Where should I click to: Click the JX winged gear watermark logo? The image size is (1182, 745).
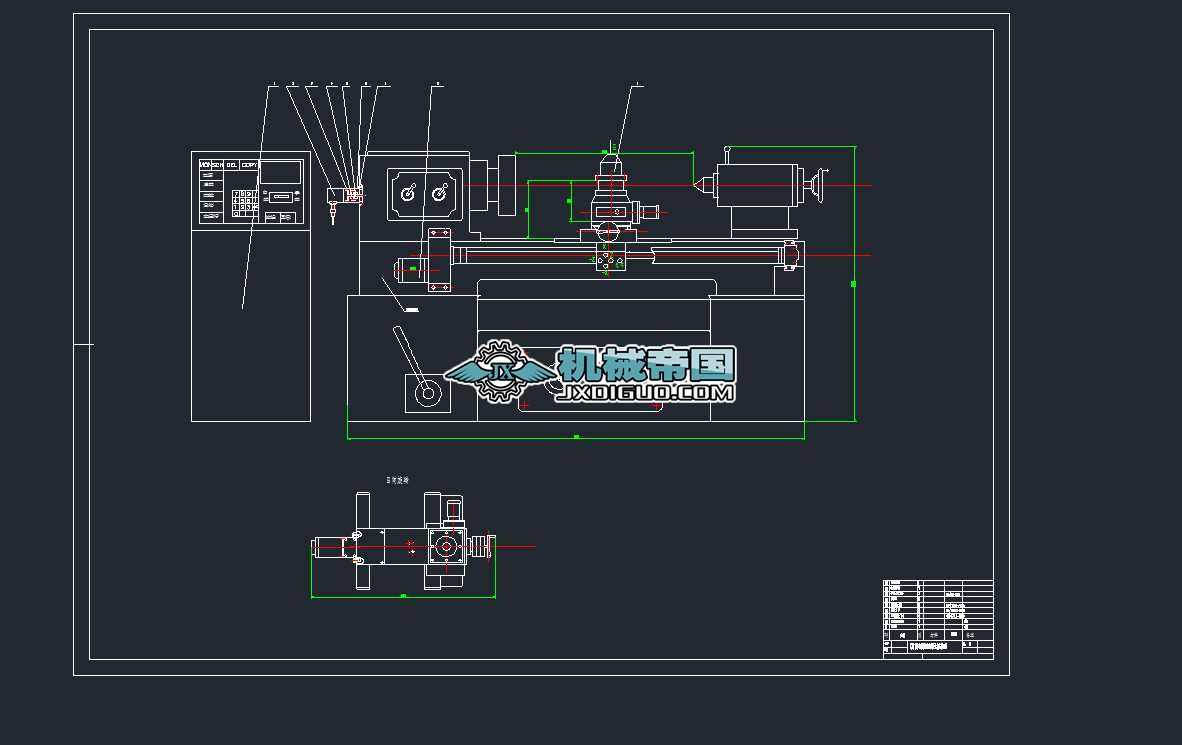point(500,371)
